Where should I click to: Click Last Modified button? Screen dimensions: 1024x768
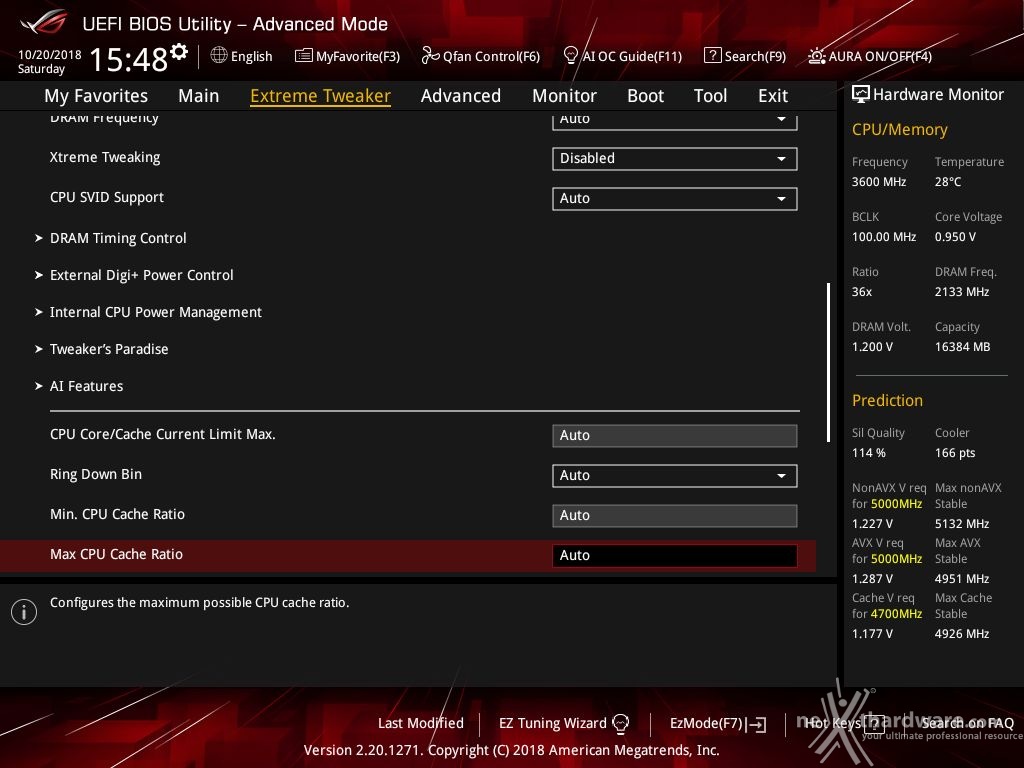pos(421,723)
